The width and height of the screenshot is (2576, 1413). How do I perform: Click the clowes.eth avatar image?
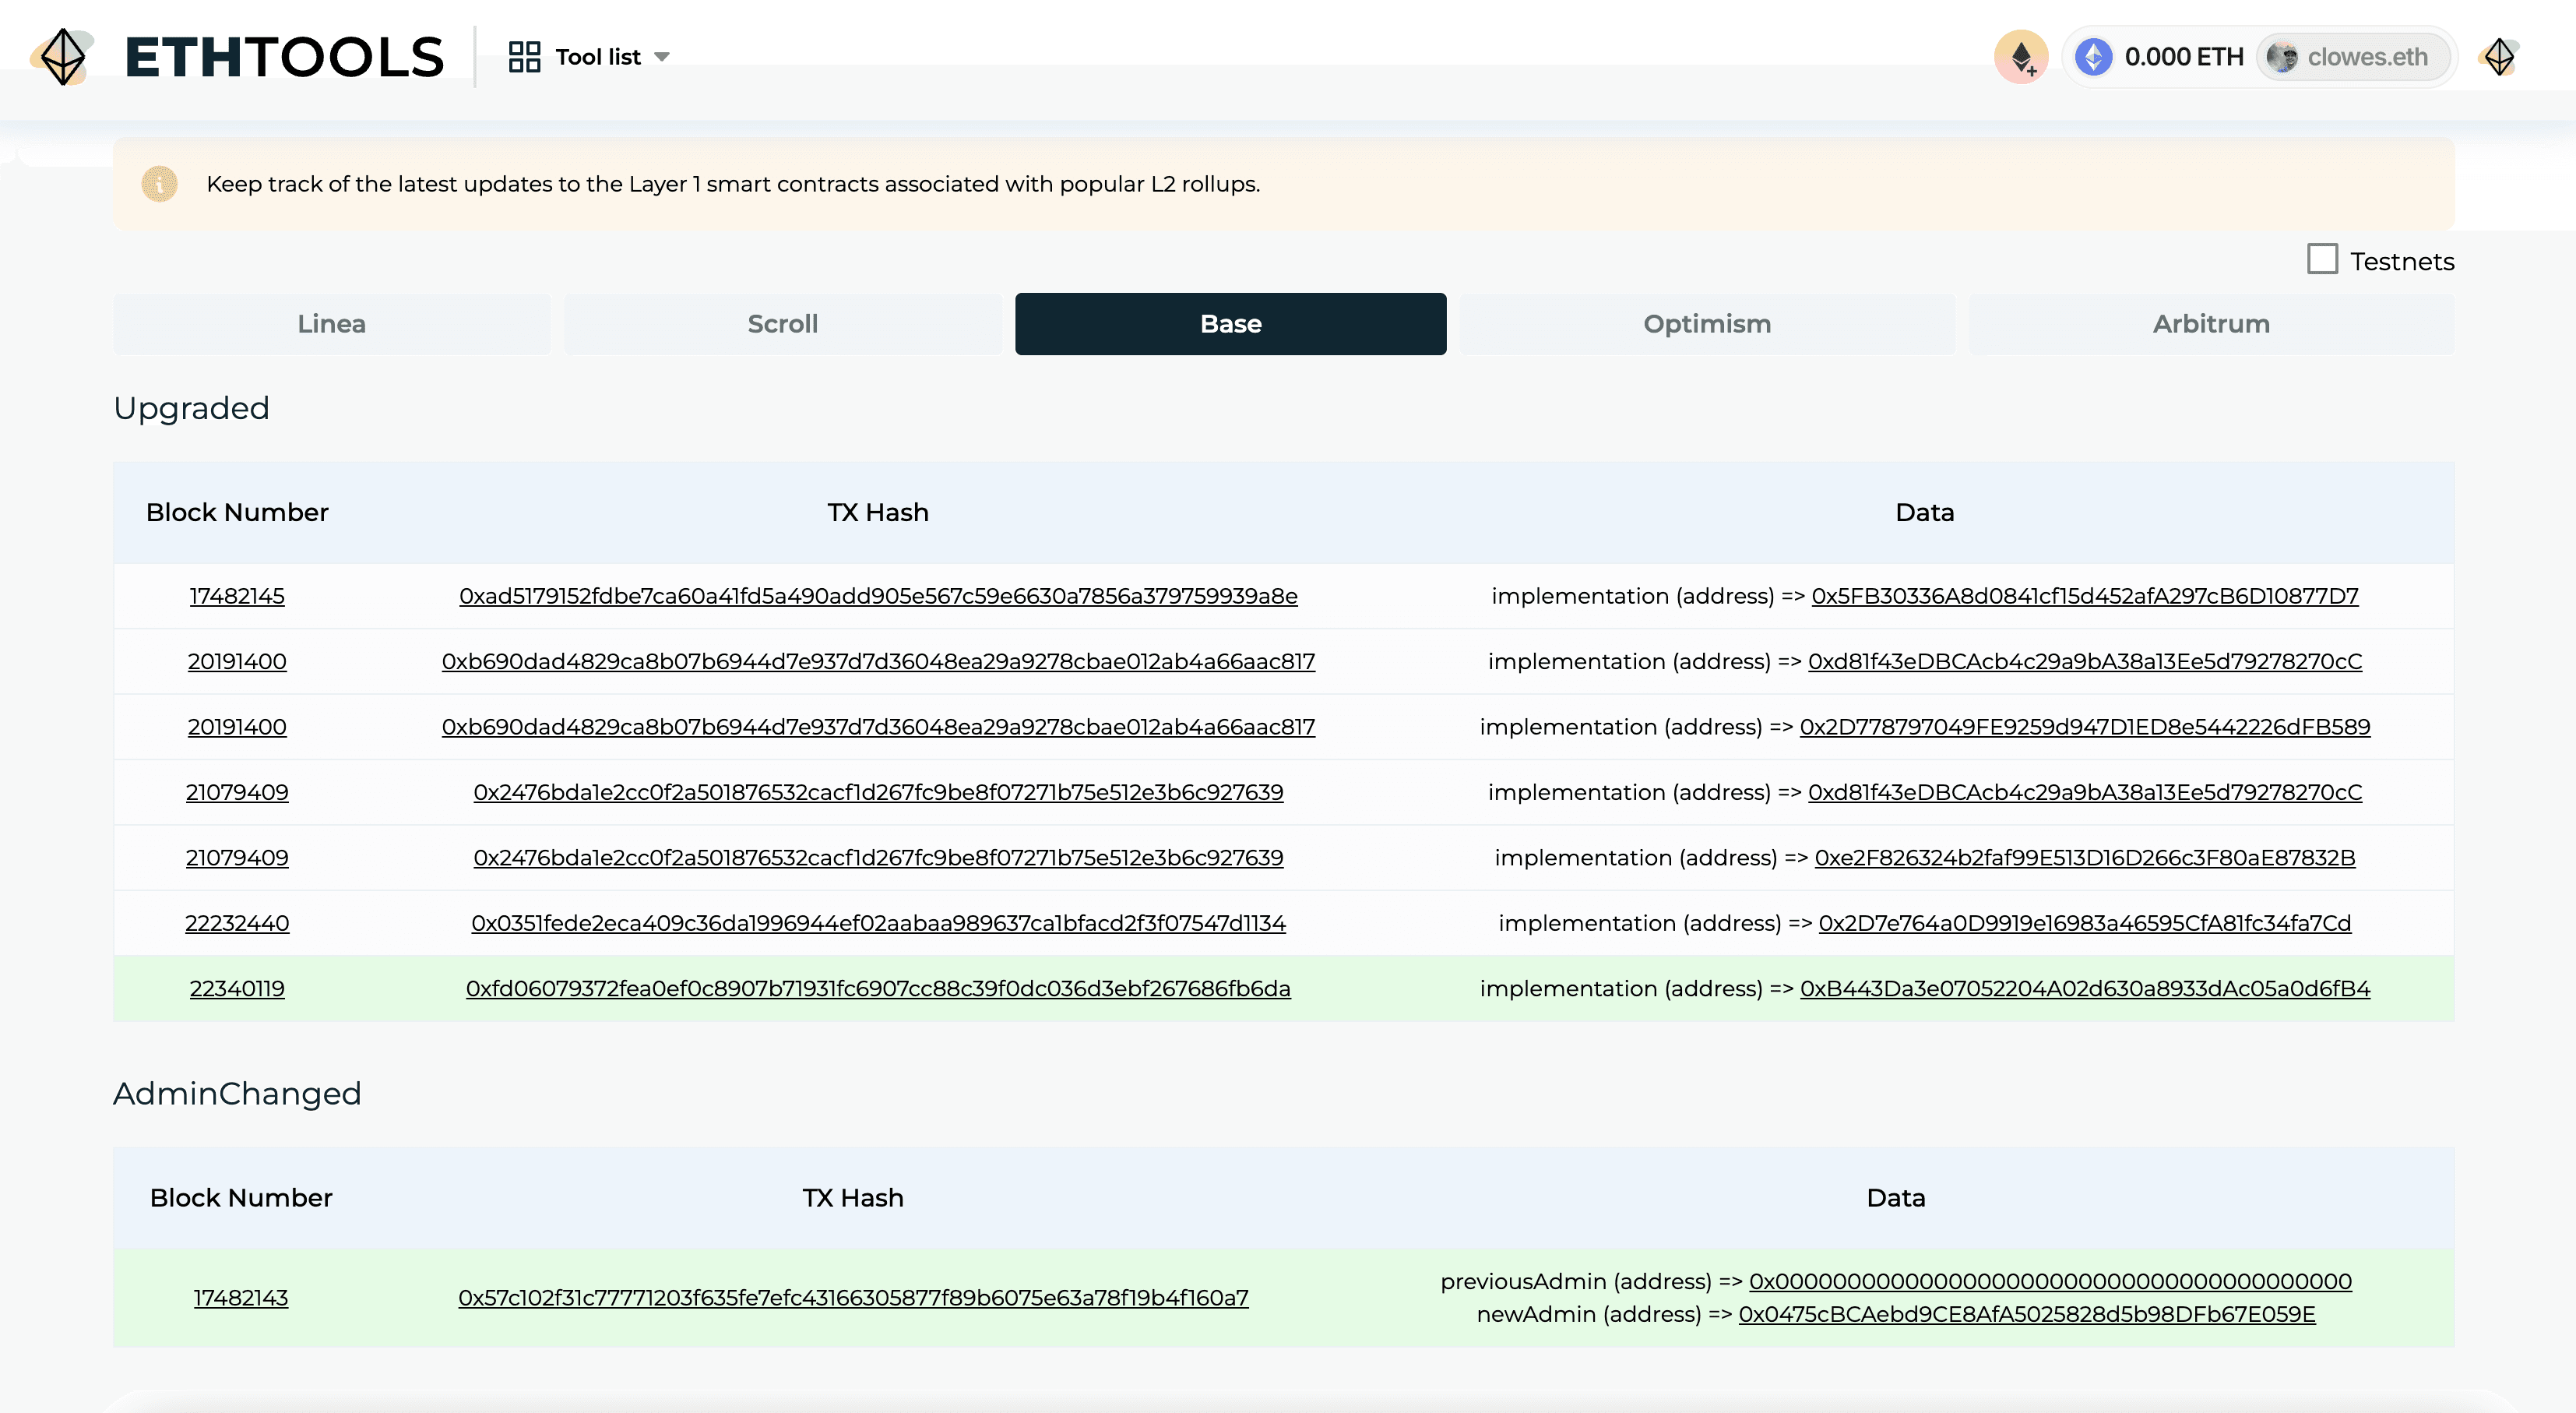2281,57
